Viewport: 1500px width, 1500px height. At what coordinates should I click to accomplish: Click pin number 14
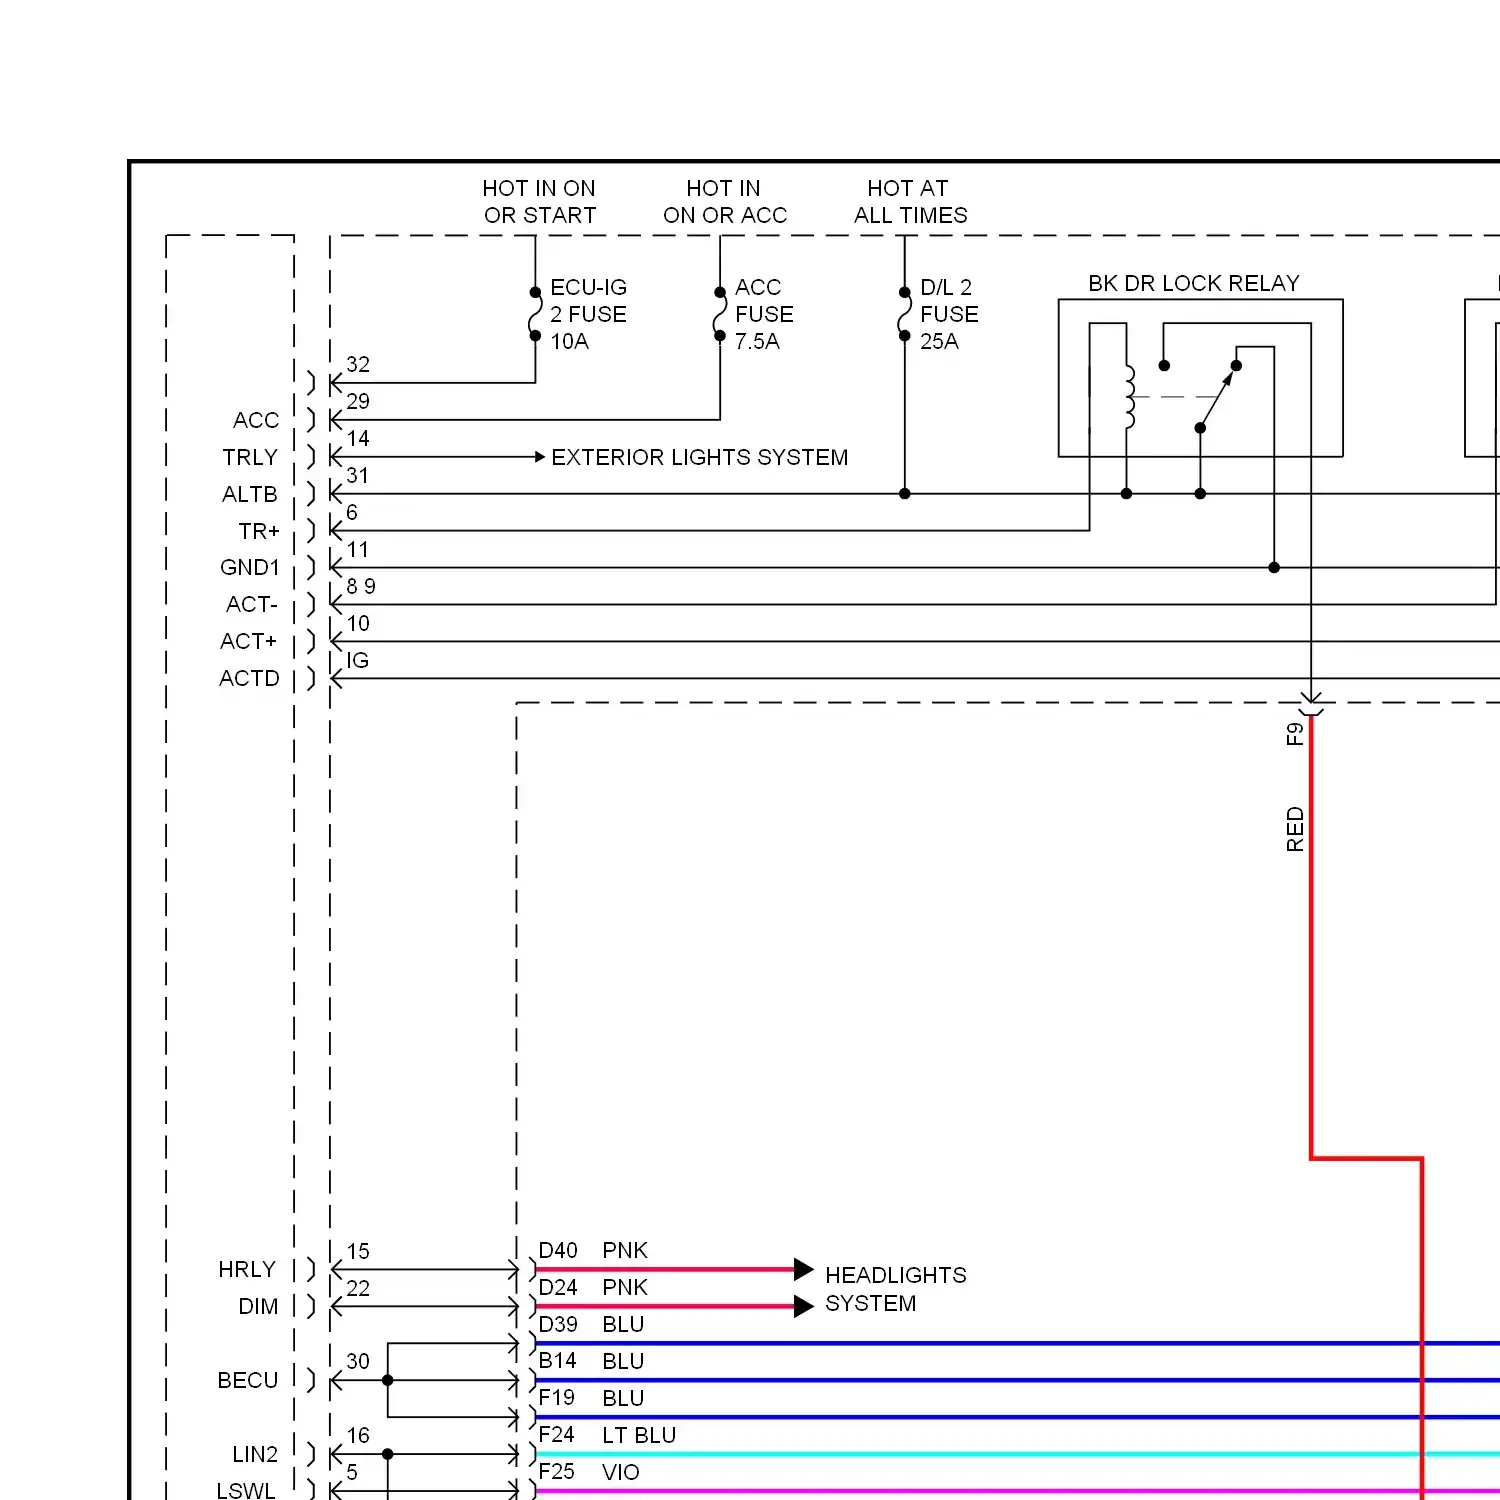(358, 438)
